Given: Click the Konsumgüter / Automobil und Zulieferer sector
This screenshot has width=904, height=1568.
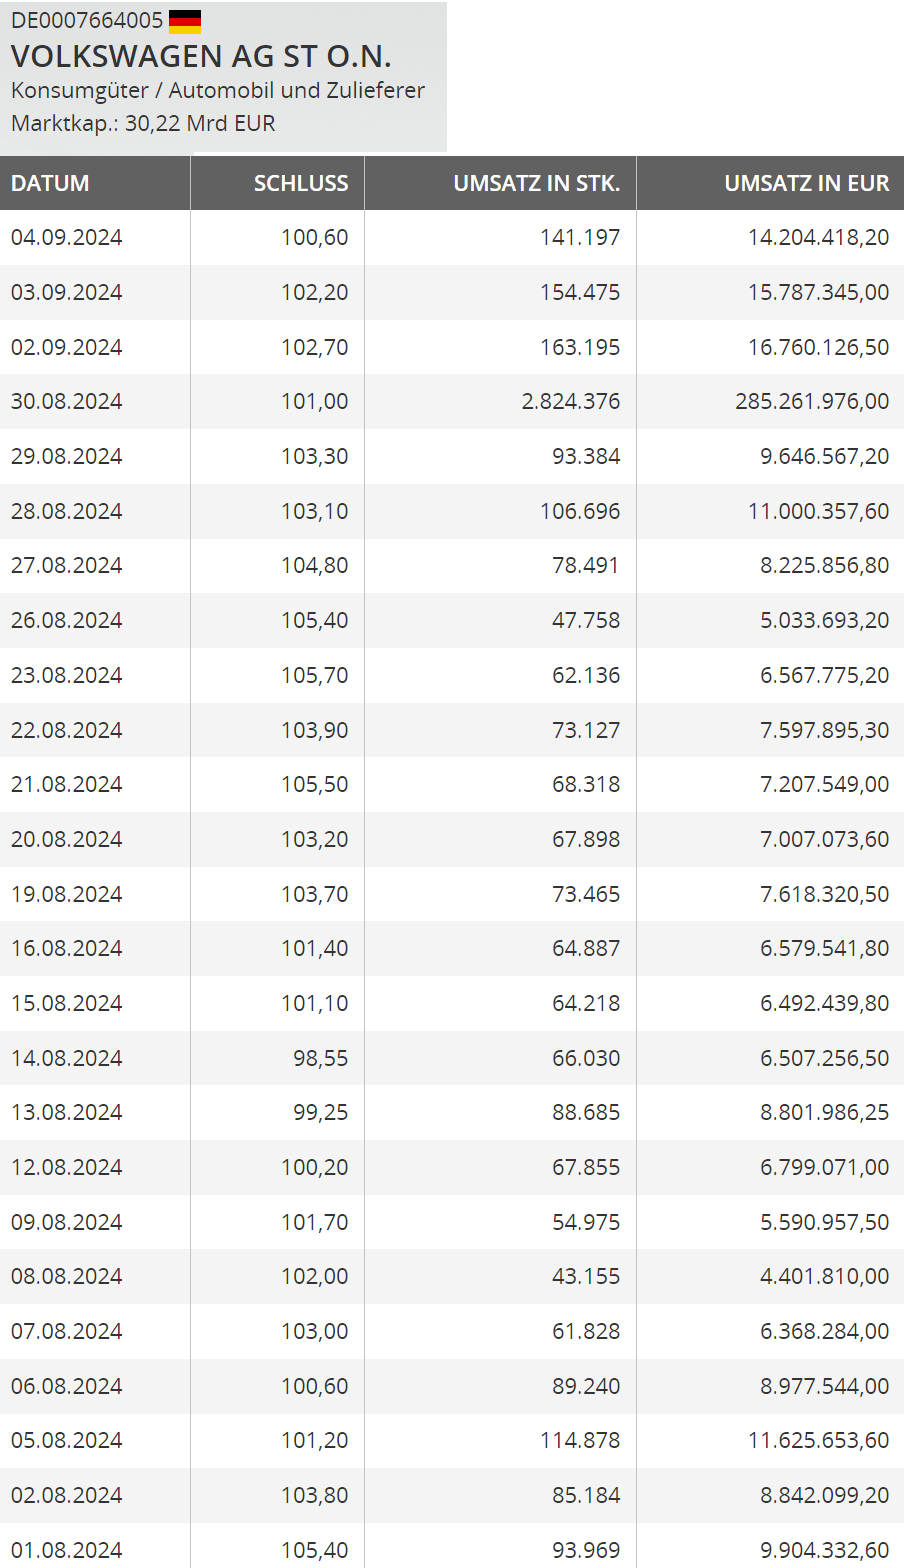Looking at the screenshot, I should tap(218, 90).
